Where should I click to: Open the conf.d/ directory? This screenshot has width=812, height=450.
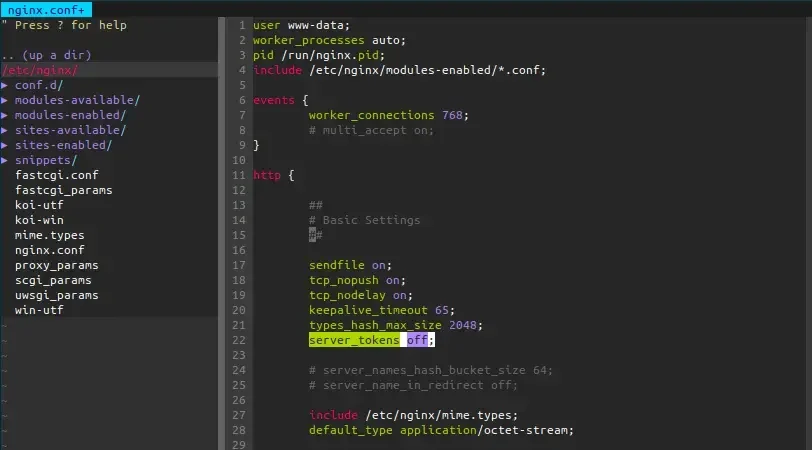(x=39, y=85)
